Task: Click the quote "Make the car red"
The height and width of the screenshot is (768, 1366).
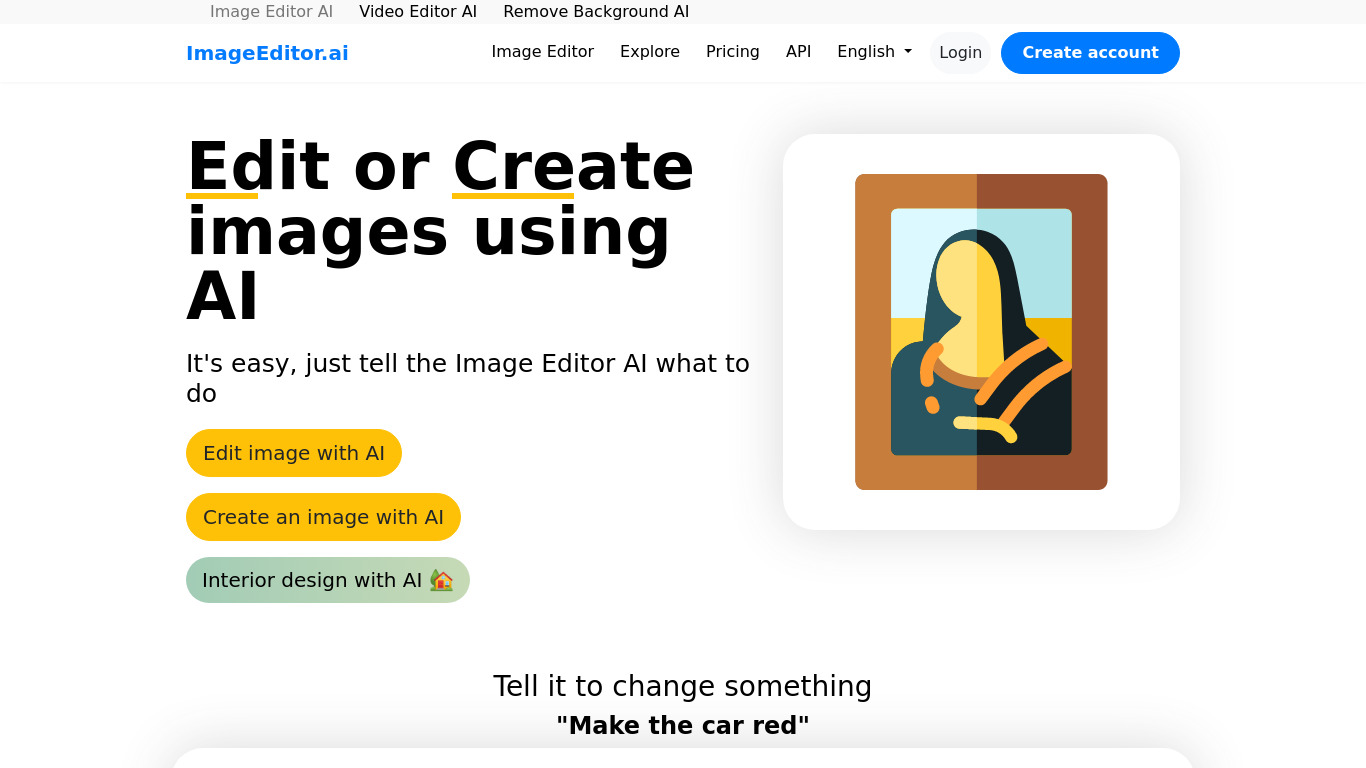Action: pos(683,725)
